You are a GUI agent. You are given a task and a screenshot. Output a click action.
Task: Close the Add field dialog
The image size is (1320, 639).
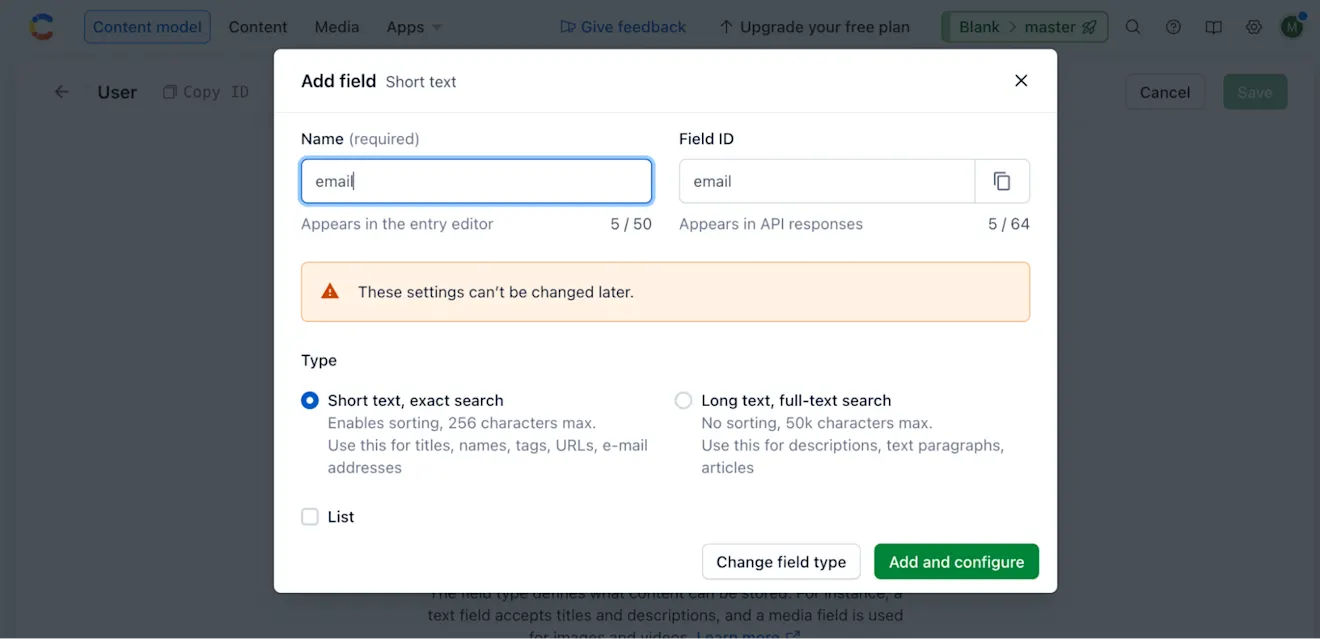click(1021, 81)
